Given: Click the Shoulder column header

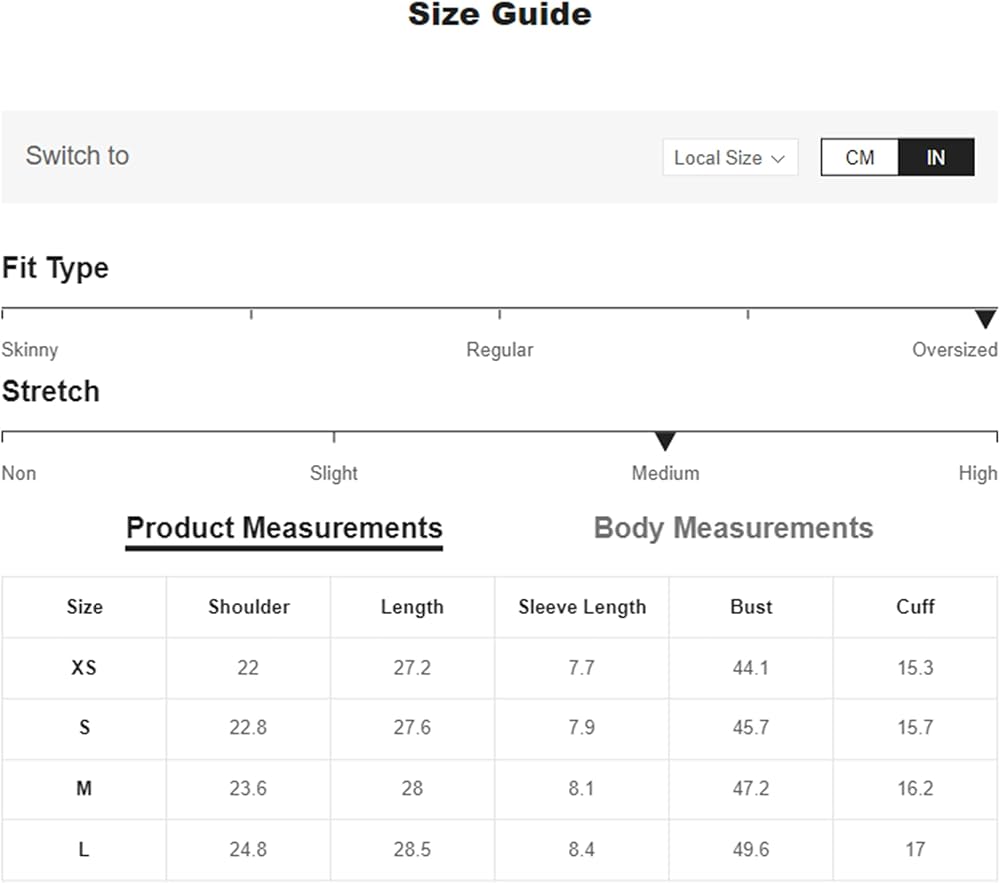Looking at the screenshot, I should (x=248, y=607).
